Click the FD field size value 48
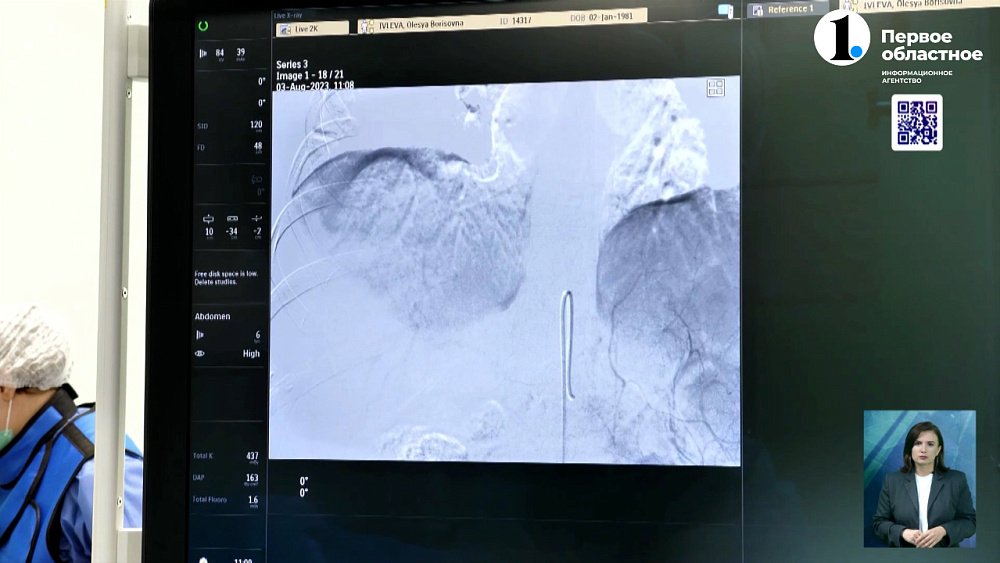 257,146
